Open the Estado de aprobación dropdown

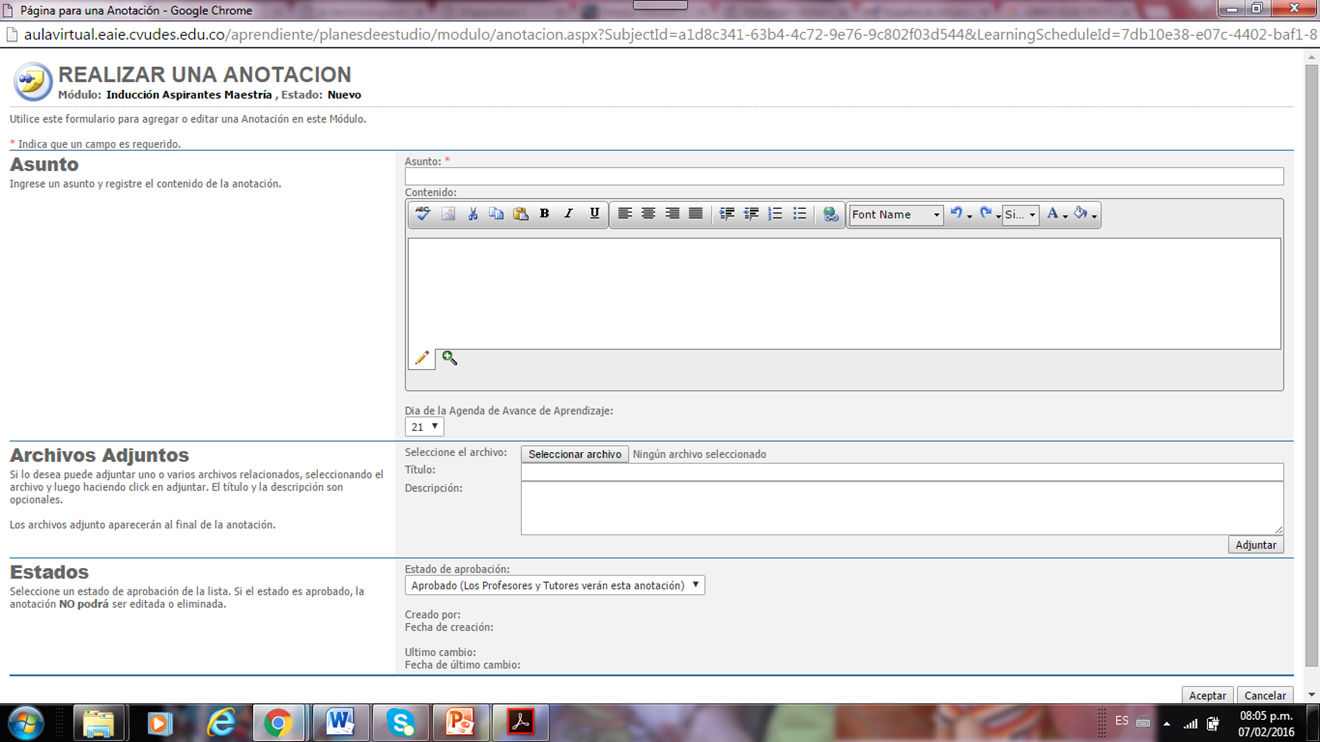pos(555,586)
